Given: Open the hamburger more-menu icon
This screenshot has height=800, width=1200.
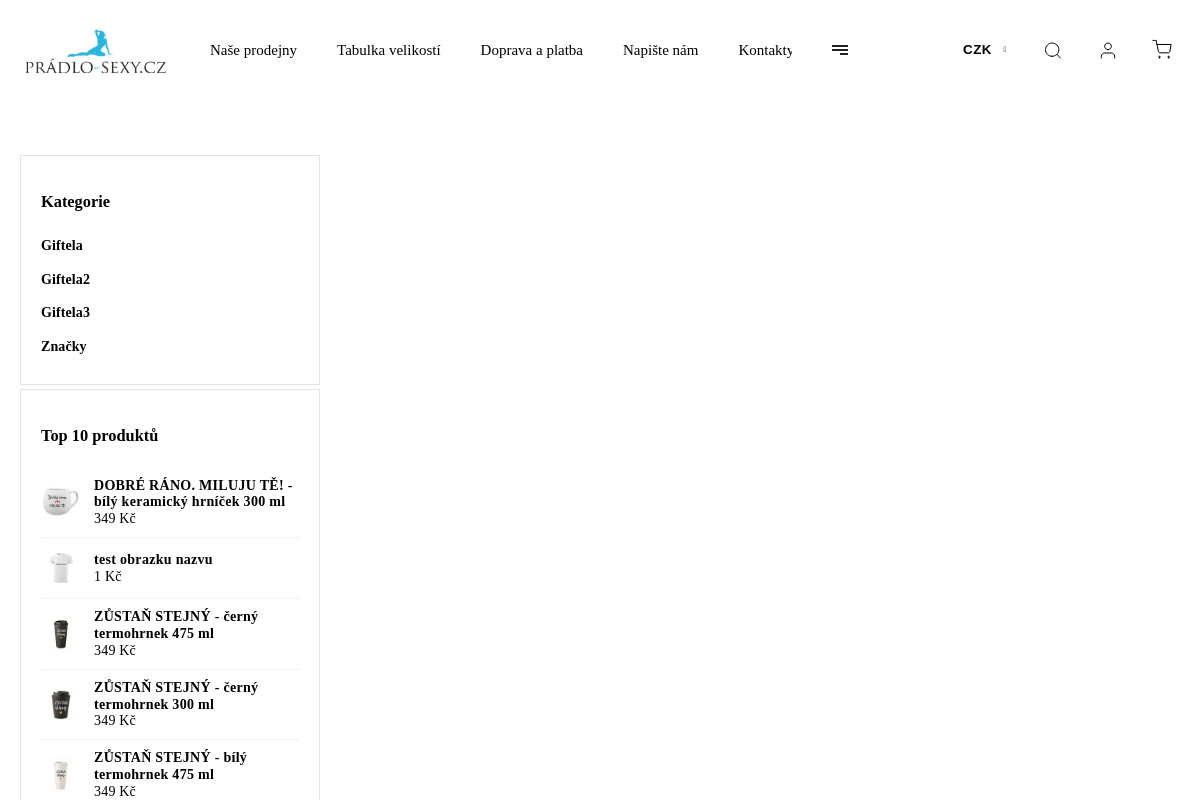Looking at the screenshot, I should [840, 50].
